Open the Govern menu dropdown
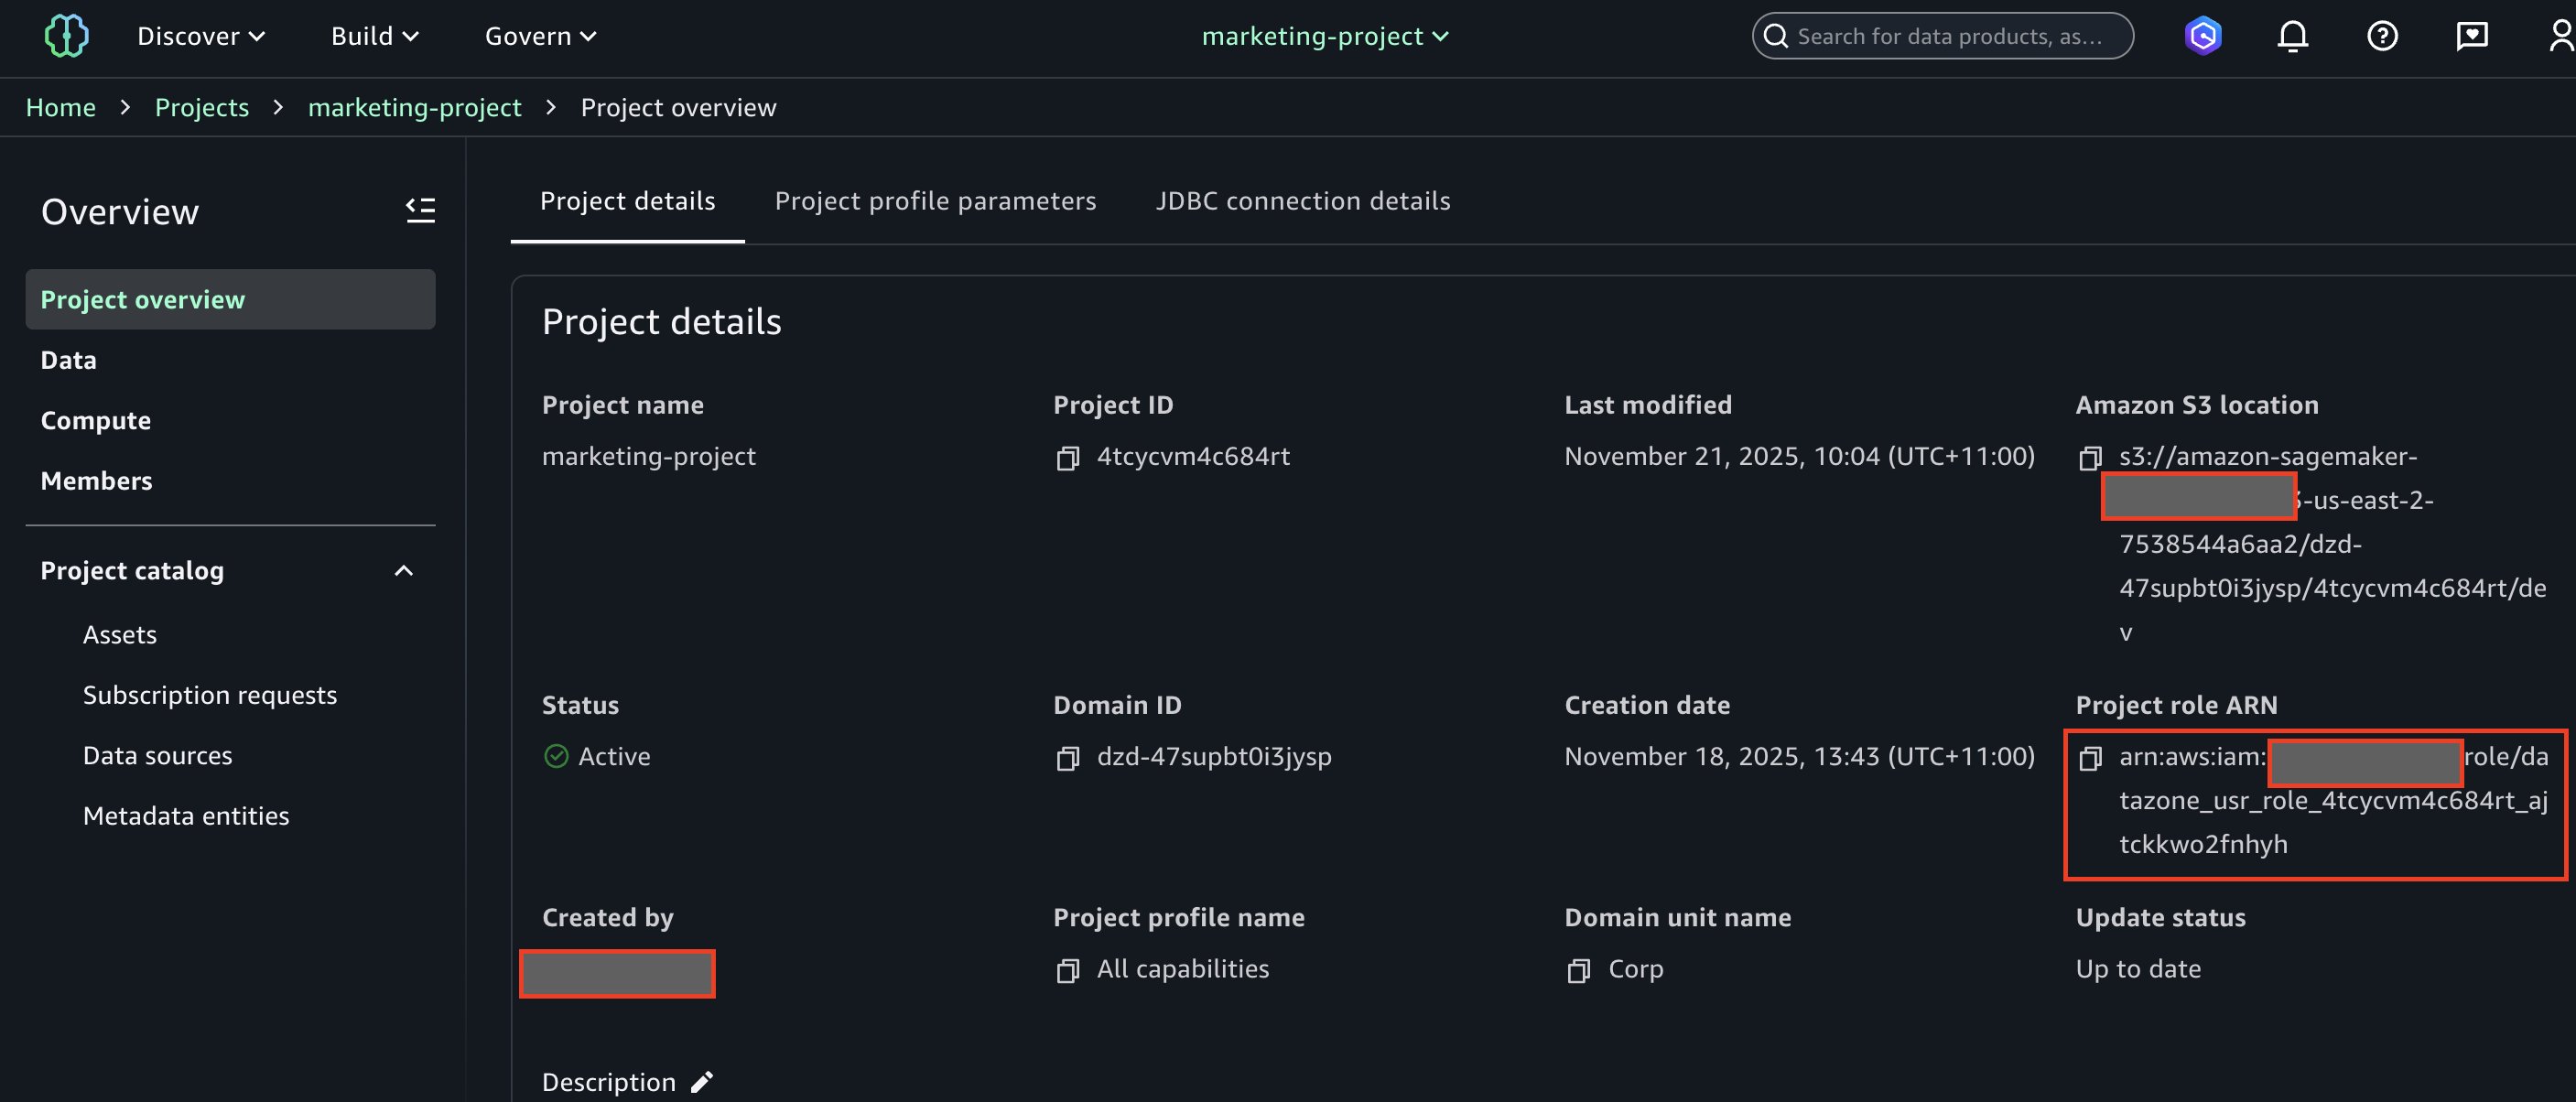The height and width of the screenshot is (1102, 2576). click(539, 36)
